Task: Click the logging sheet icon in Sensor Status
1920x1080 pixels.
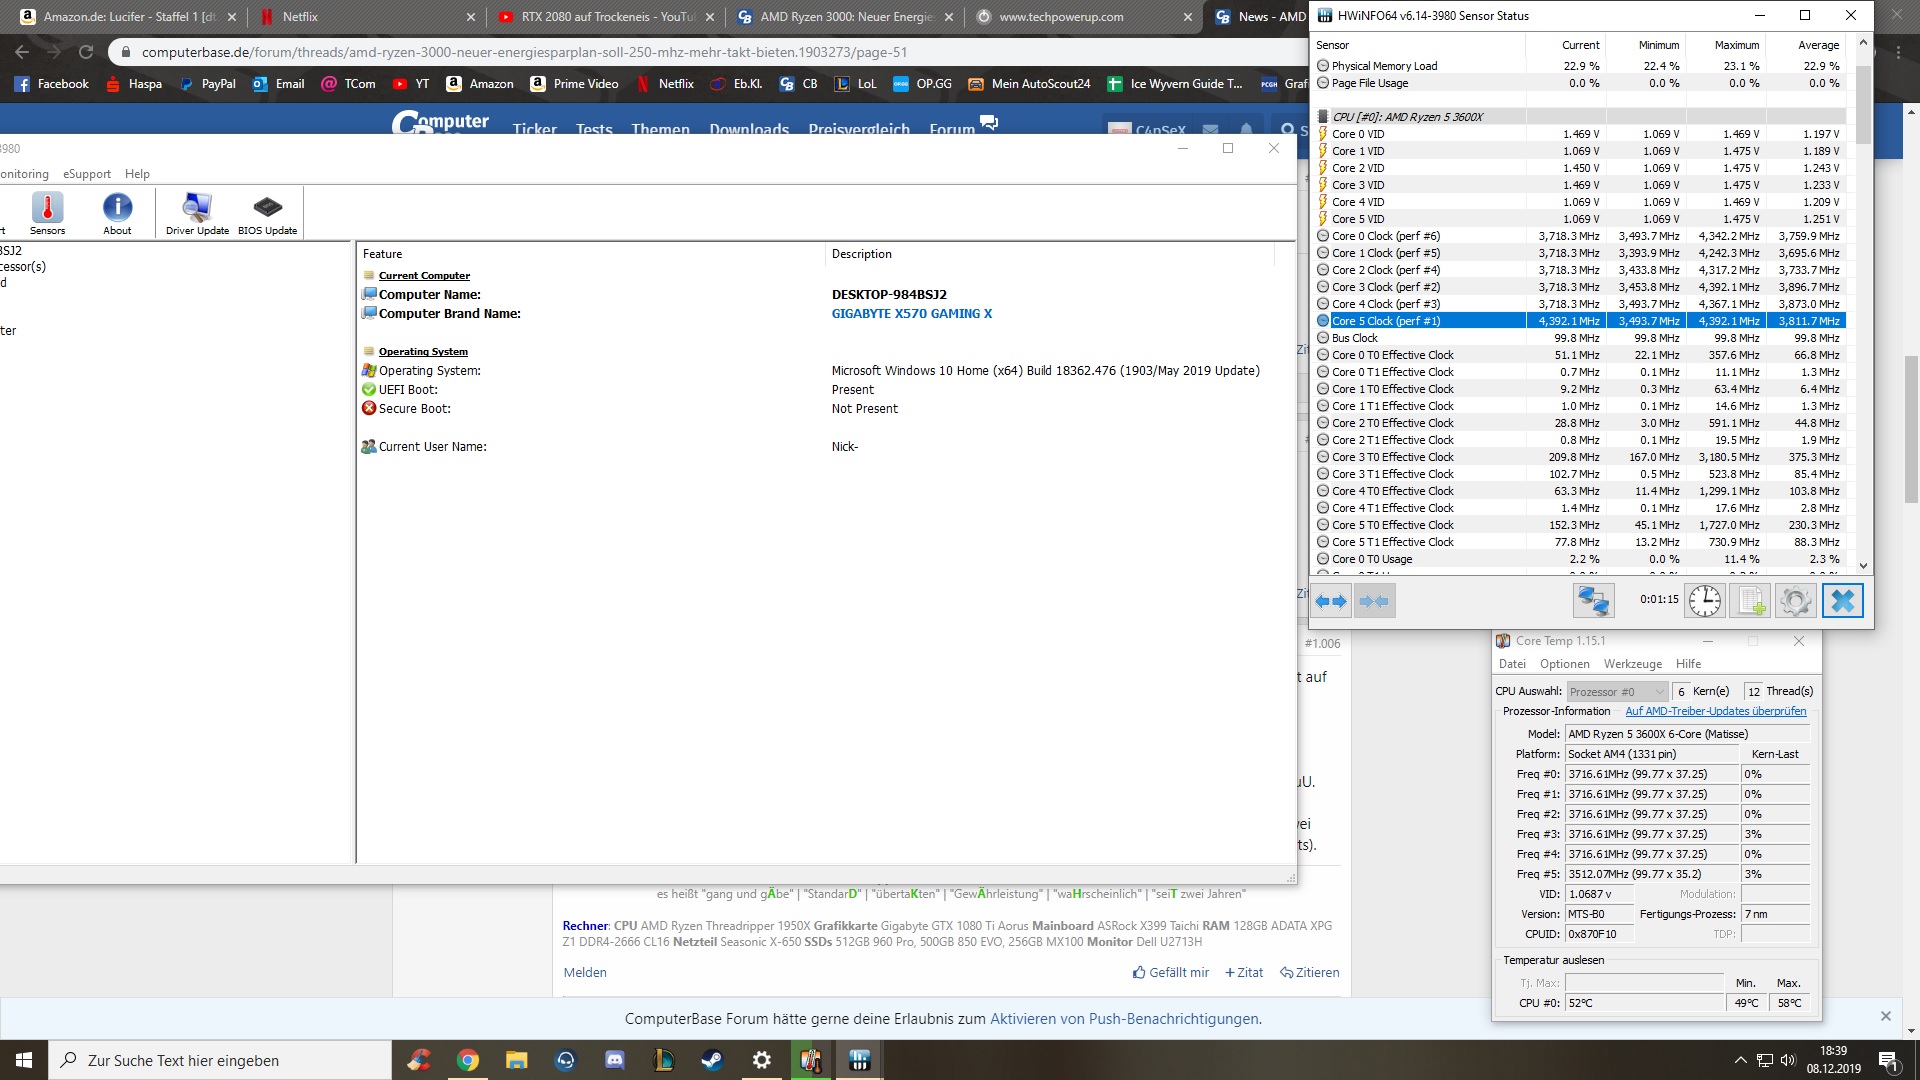Action: [1750, 601]
